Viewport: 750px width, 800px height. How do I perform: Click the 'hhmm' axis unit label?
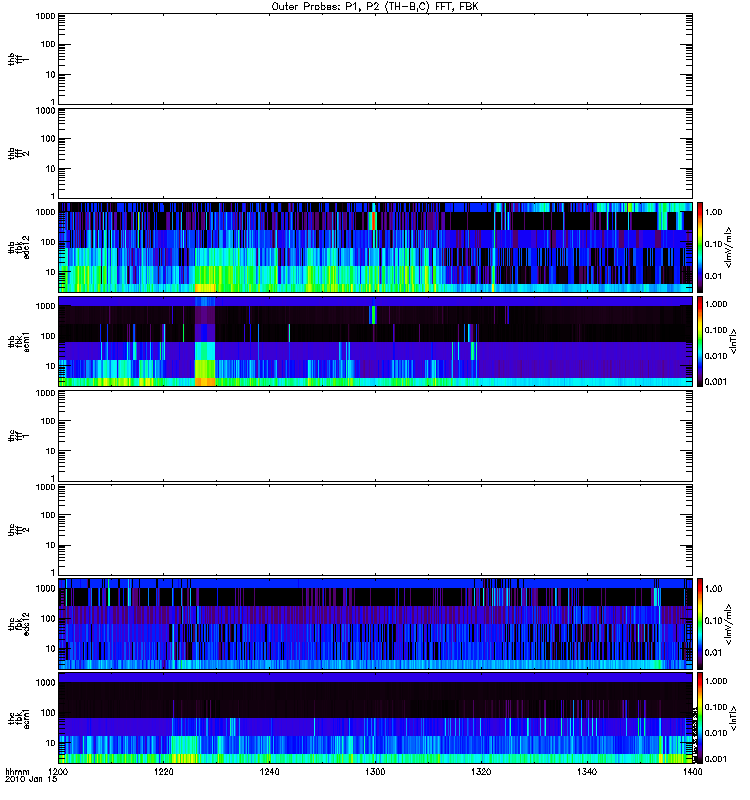coord(17,771)
